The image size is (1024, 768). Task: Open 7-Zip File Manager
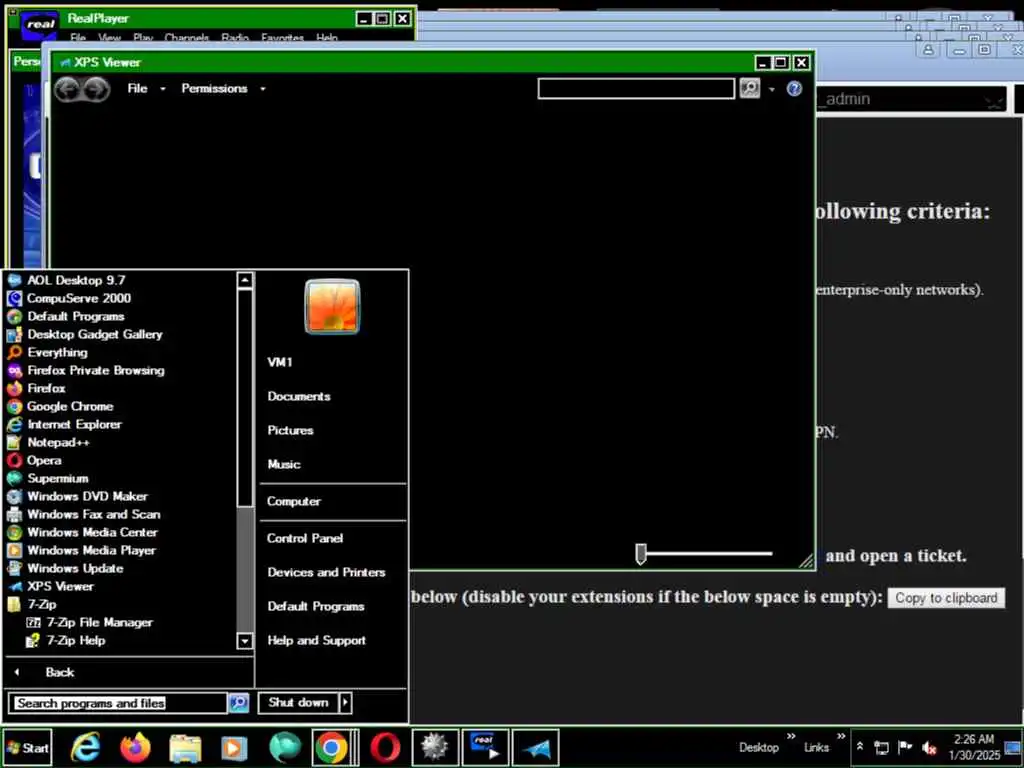point(99,622)
